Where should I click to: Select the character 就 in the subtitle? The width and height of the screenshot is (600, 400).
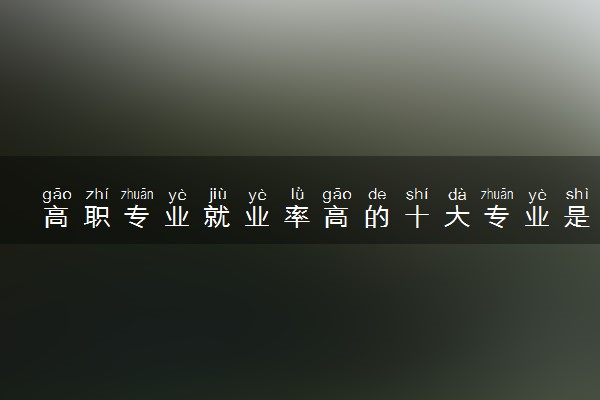click(217, 217)
